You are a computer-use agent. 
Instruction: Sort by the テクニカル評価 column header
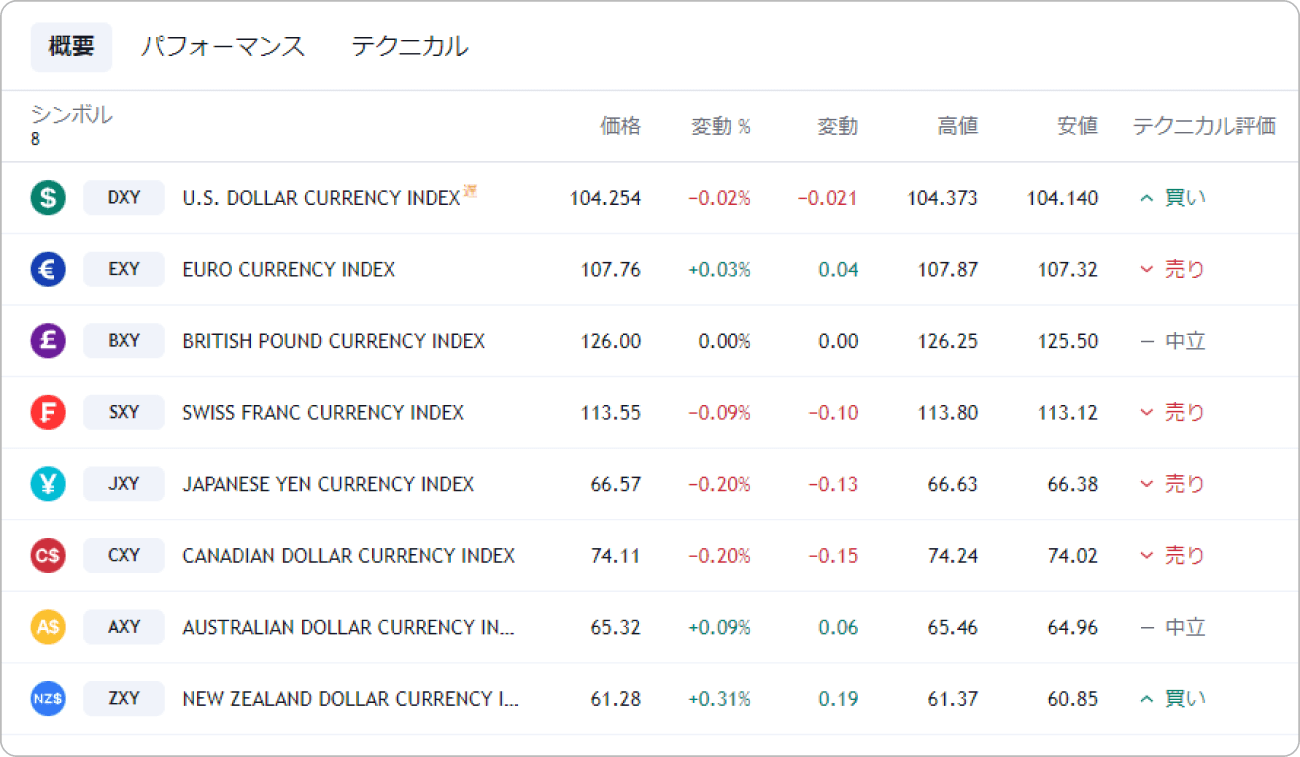(x=1204, y=126)
